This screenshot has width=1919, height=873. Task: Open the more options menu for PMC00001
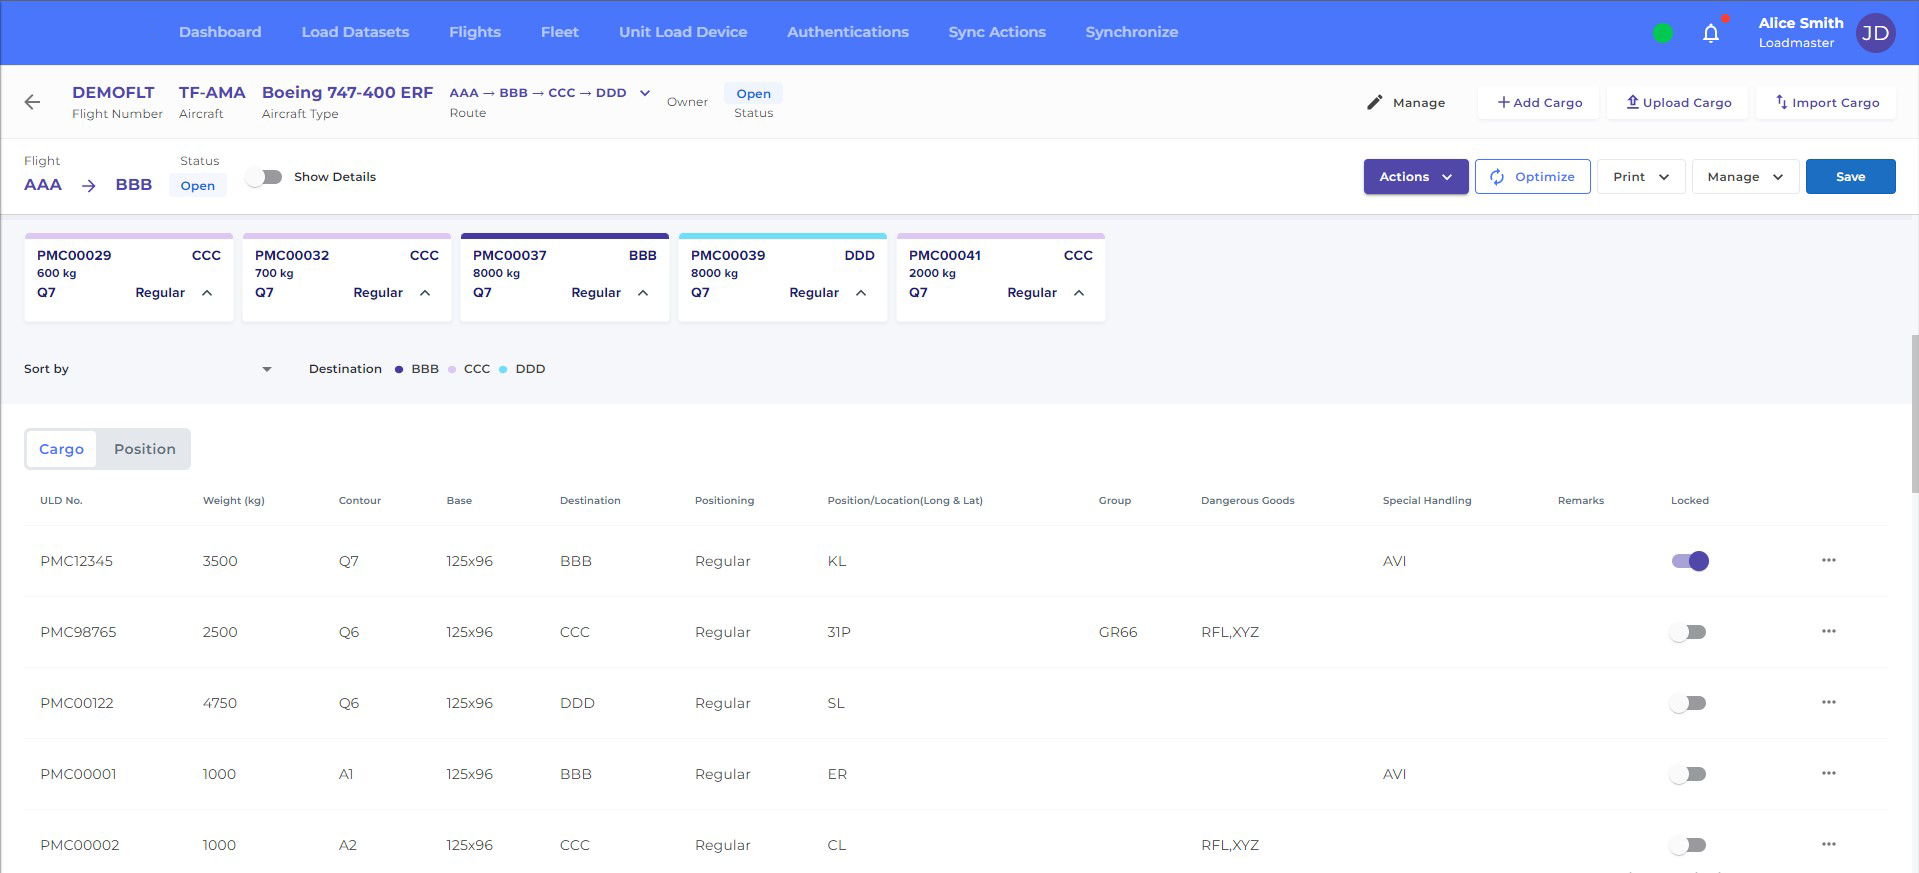pyautogui.click(x=1829, y=773)
